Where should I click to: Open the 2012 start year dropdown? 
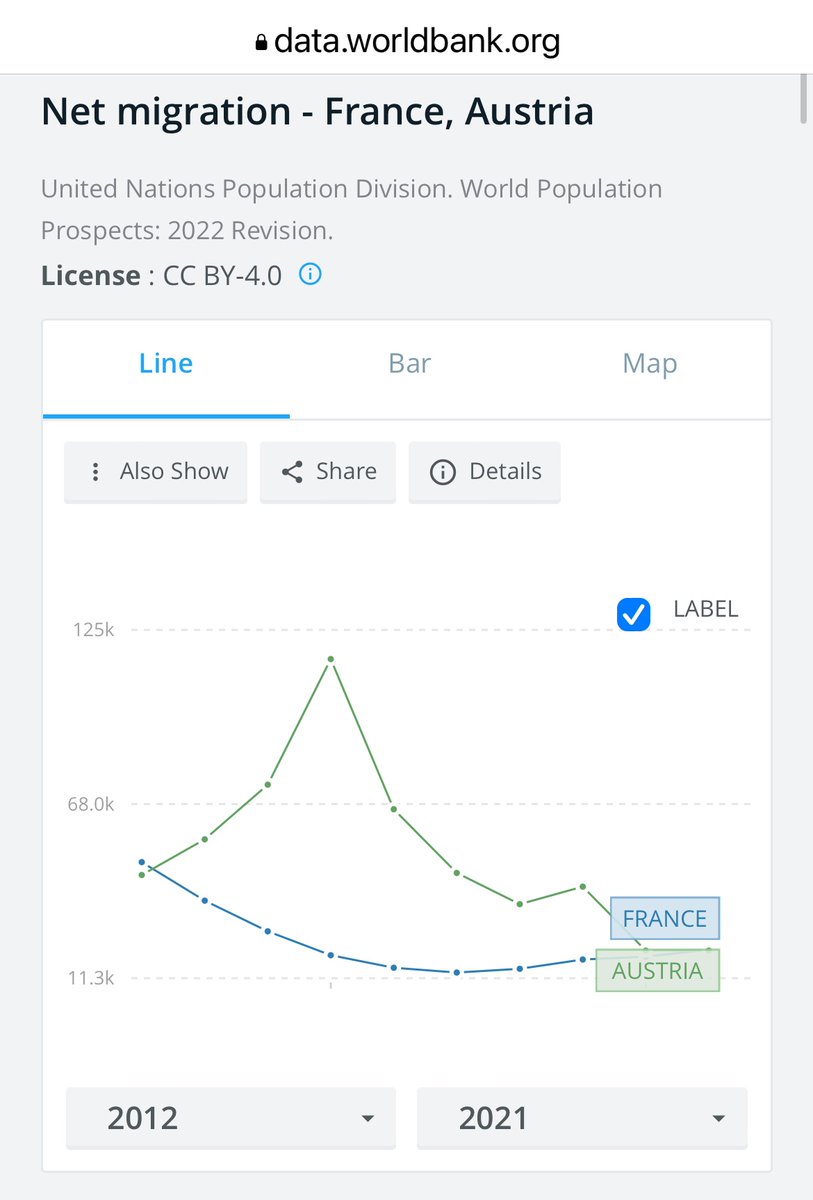231,1118
